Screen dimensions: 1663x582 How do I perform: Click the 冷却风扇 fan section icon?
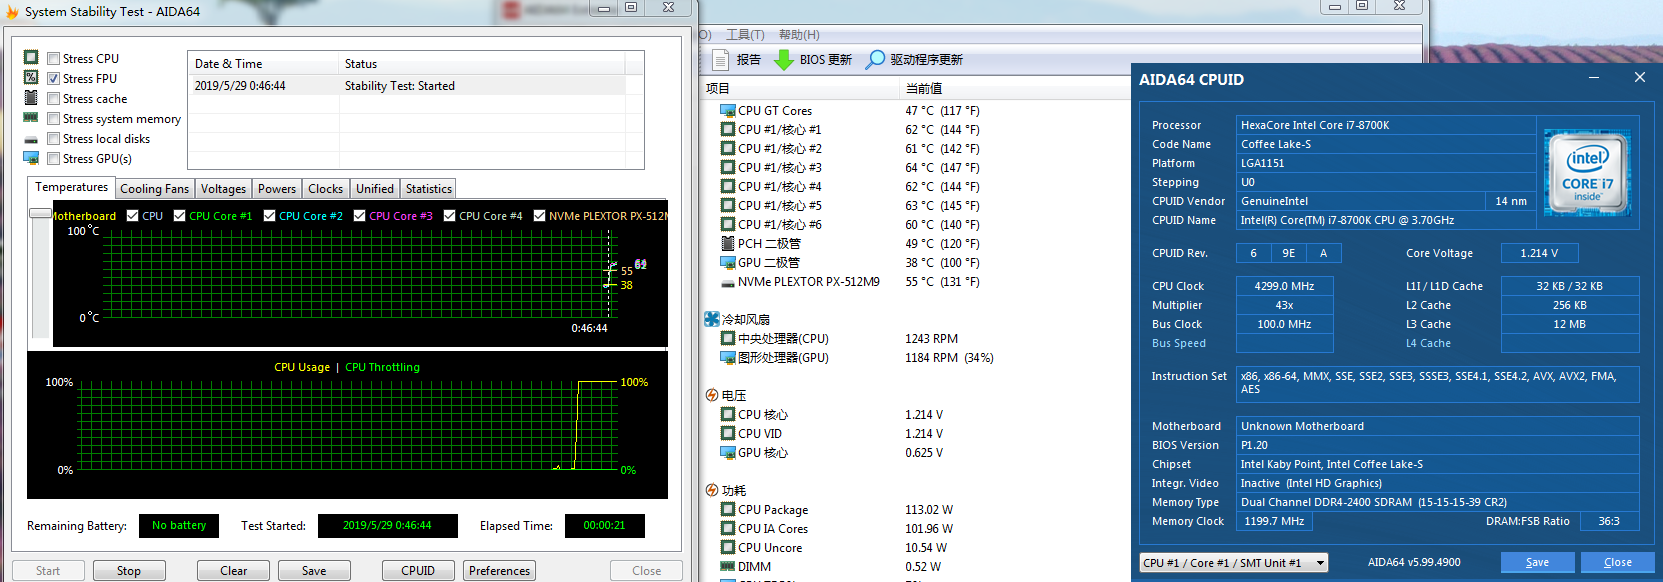[712, 320]
